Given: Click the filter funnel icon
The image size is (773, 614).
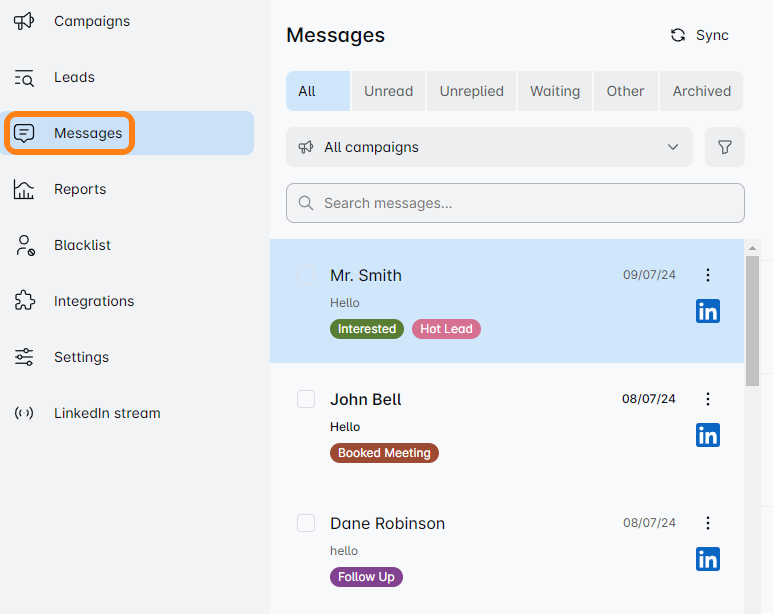Looking at the screenshot, I should pos(725,147).
